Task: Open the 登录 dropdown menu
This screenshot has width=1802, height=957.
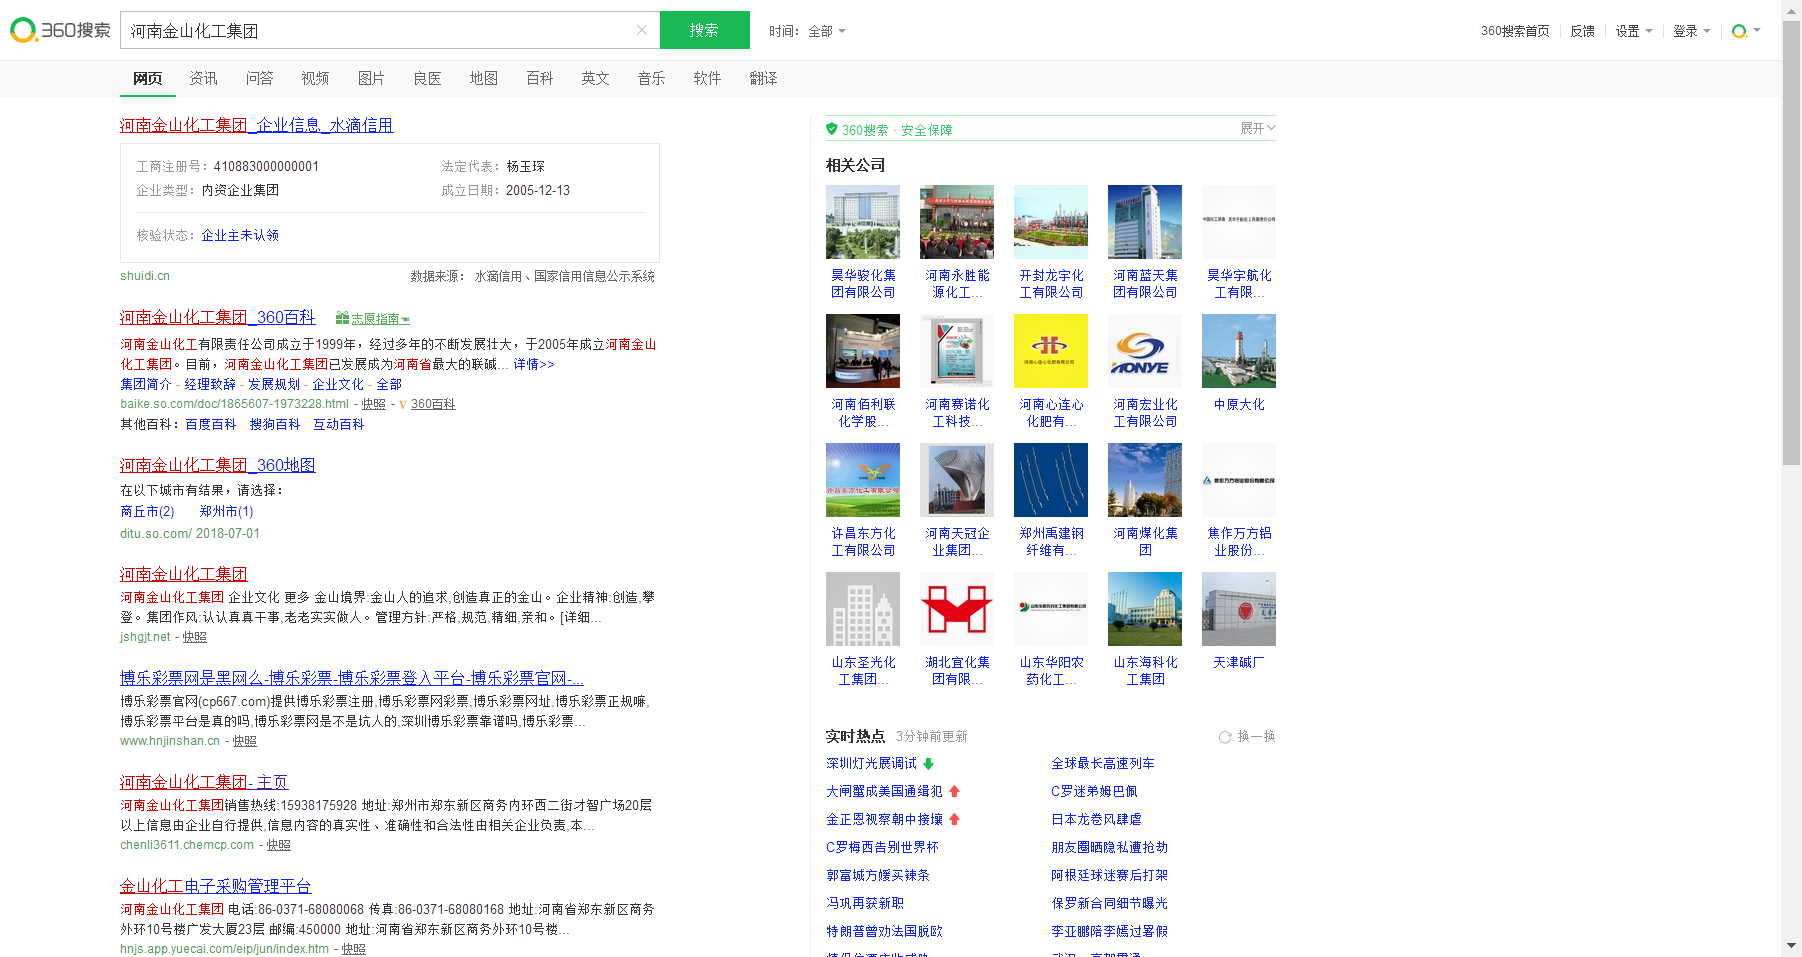Action: (1692, 31)
